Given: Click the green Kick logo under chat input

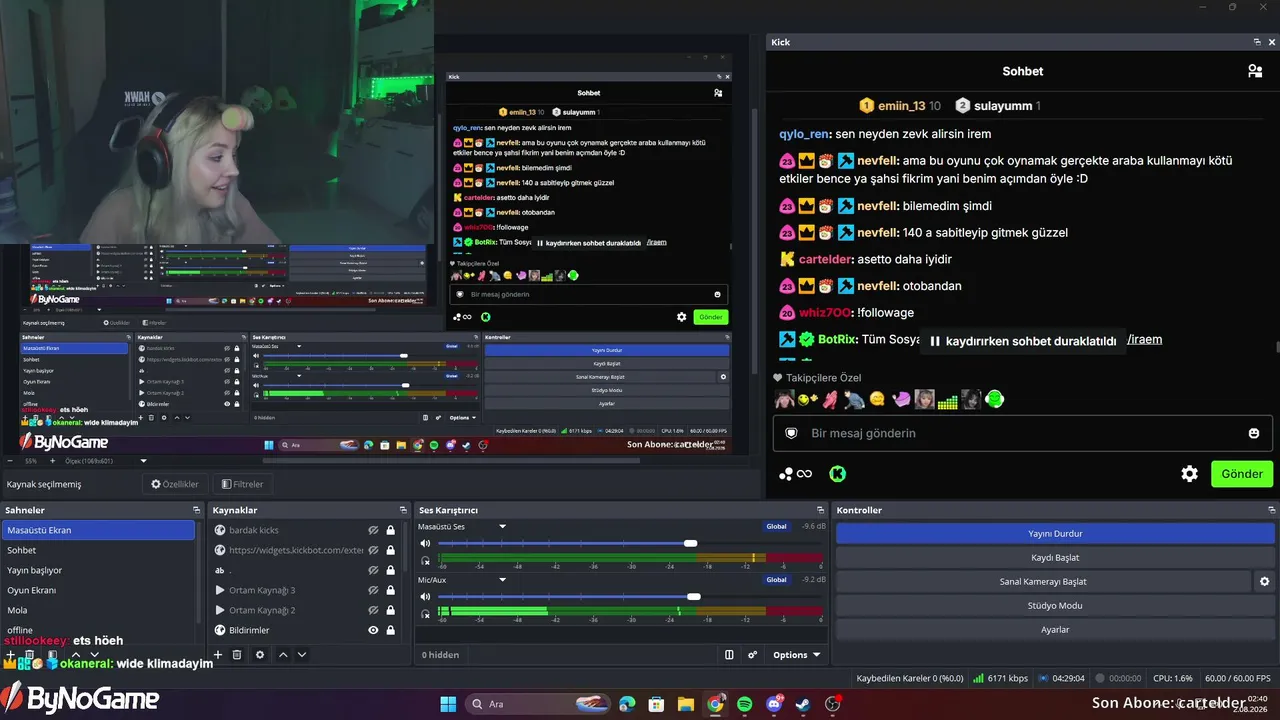Looking at the screenshot, I should 838,474.
